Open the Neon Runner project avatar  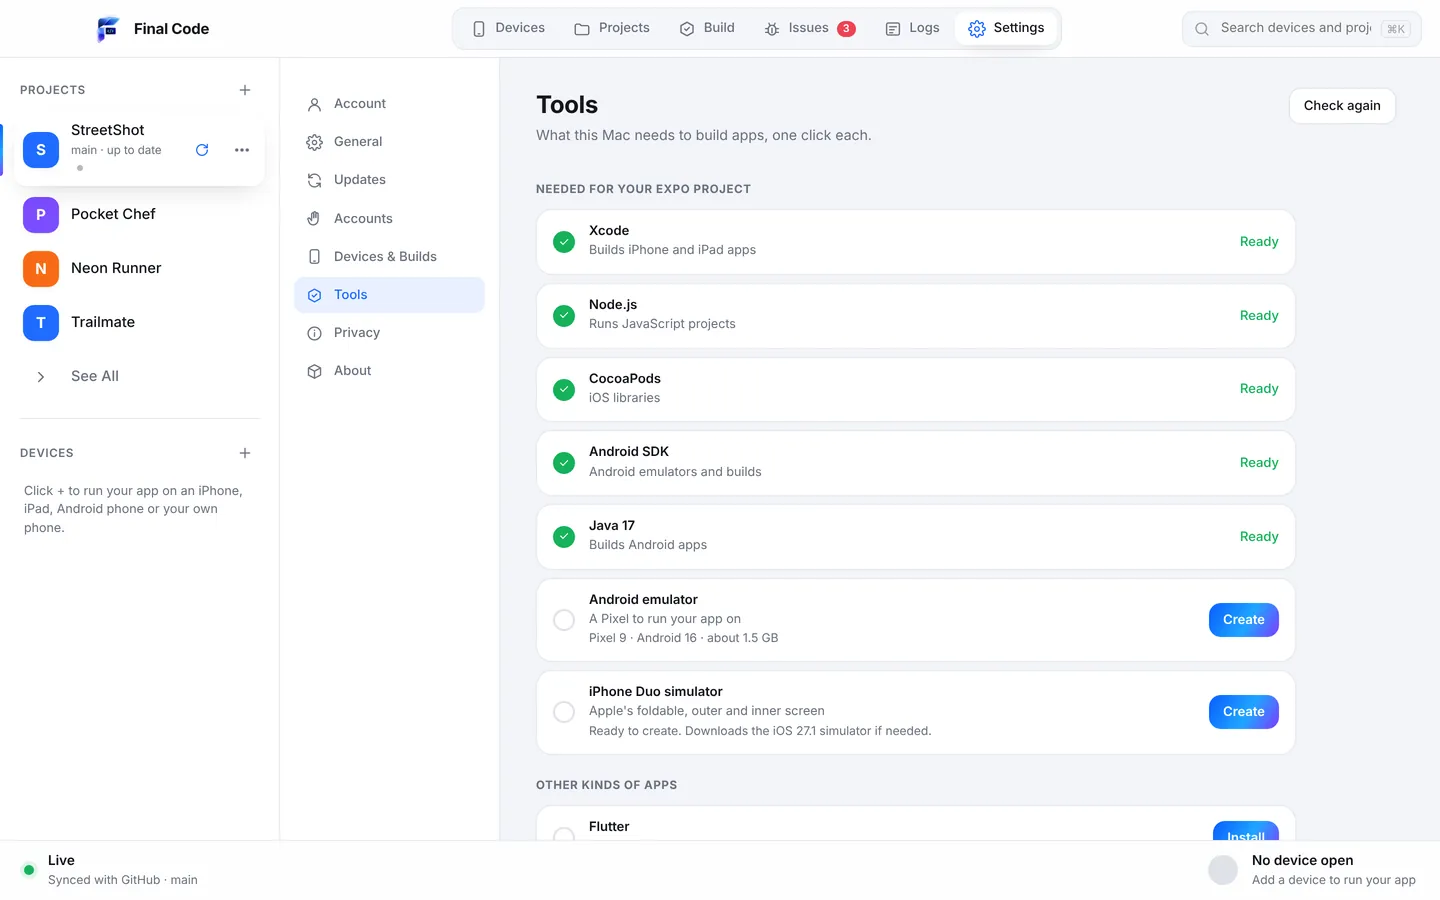point(41,268)
